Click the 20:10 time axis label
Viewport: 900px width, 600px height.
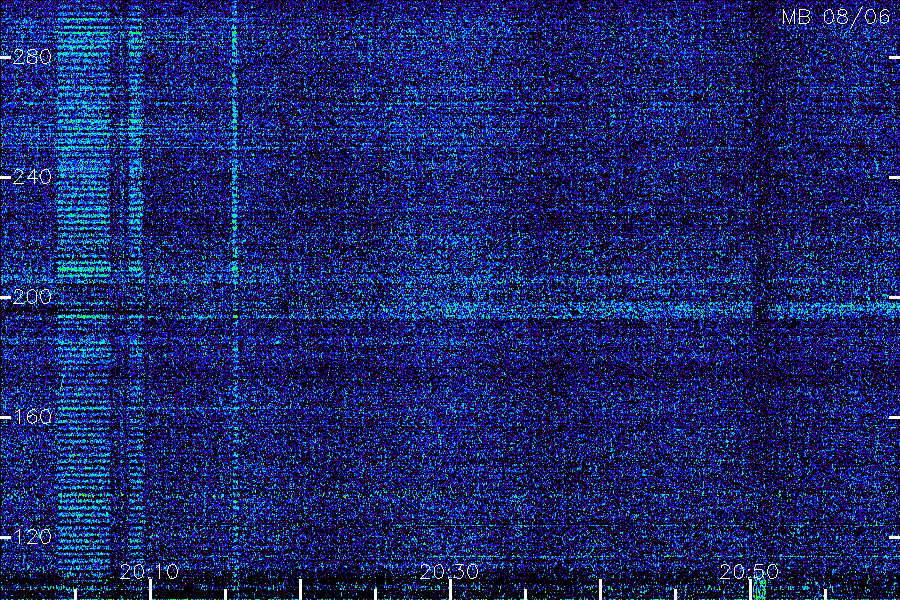(x=149, y=571)
